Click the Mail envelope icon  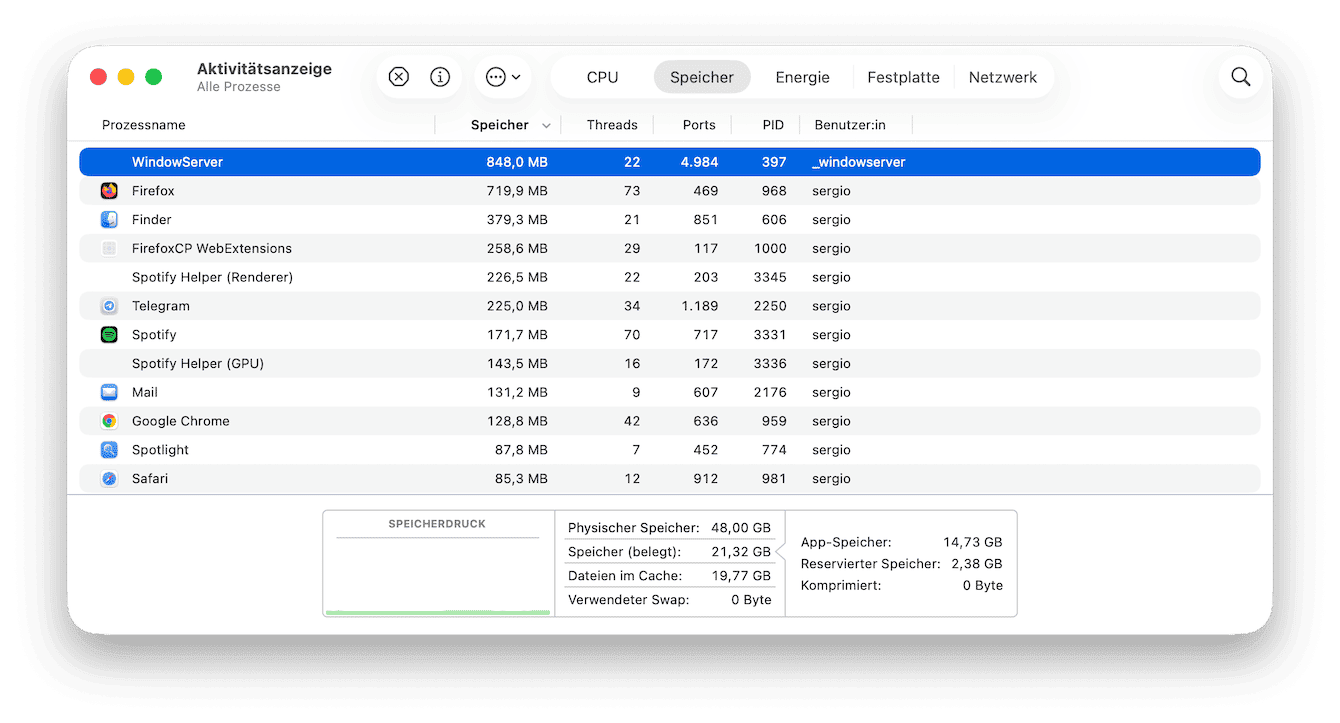click(x=109, y=392)
